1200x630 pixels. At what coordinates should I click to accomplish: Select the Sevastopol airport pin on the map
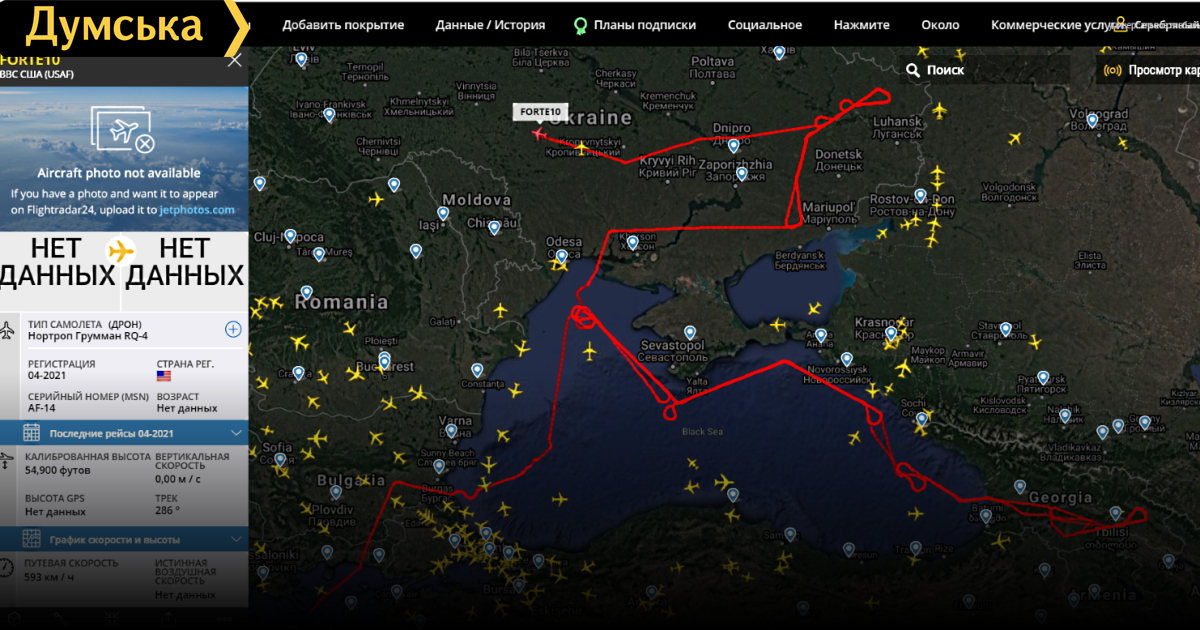[x=689, y=332]
